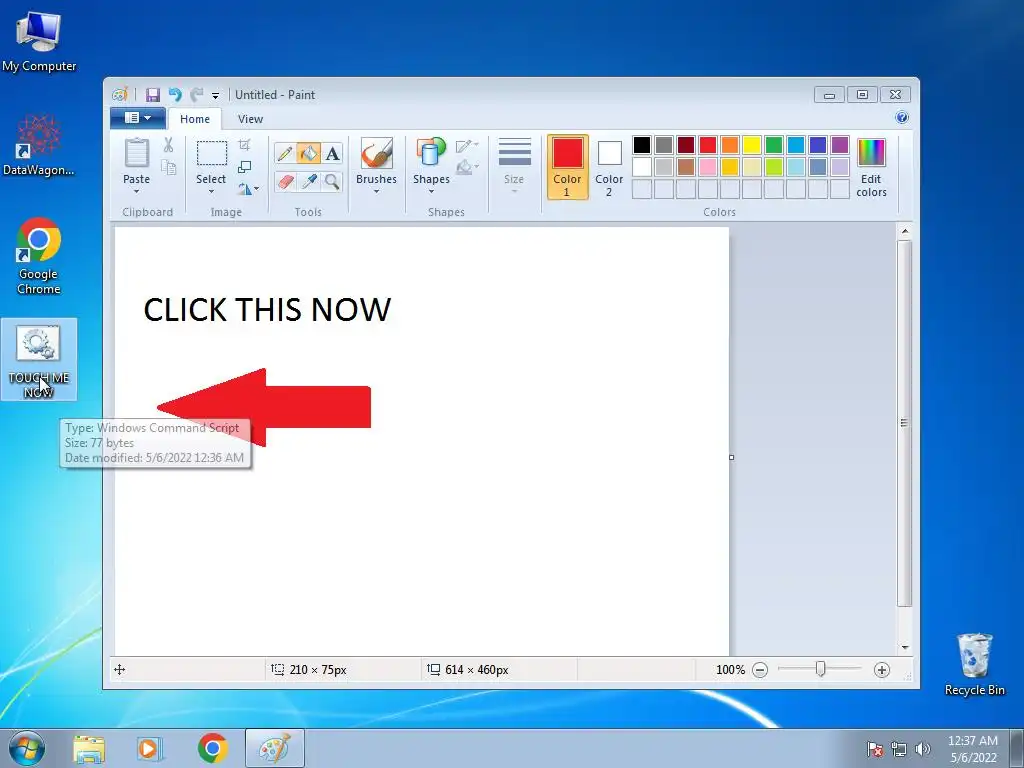Image resolution: width=1024 pixels, height=768 pixels.
Task: Click the rectangular Select tool icon
Action: click(212, 153)
